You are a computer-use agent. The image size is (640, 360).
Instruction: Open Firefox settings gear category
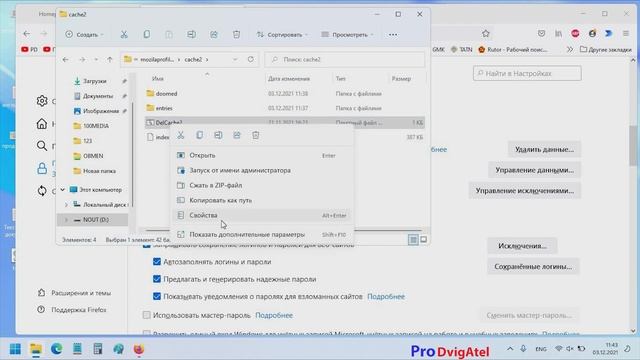coord(42,101)
